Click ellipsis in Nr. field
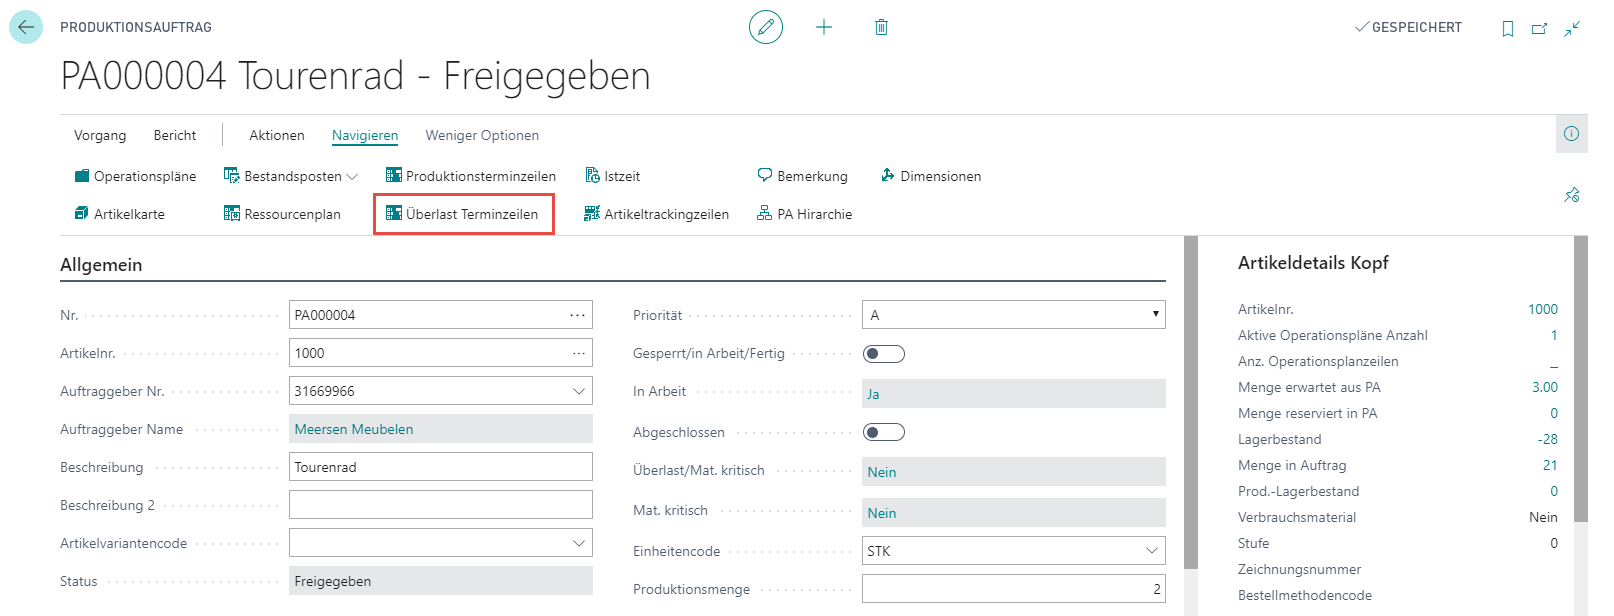The image size is (1614, 616). tap(578, 315)
